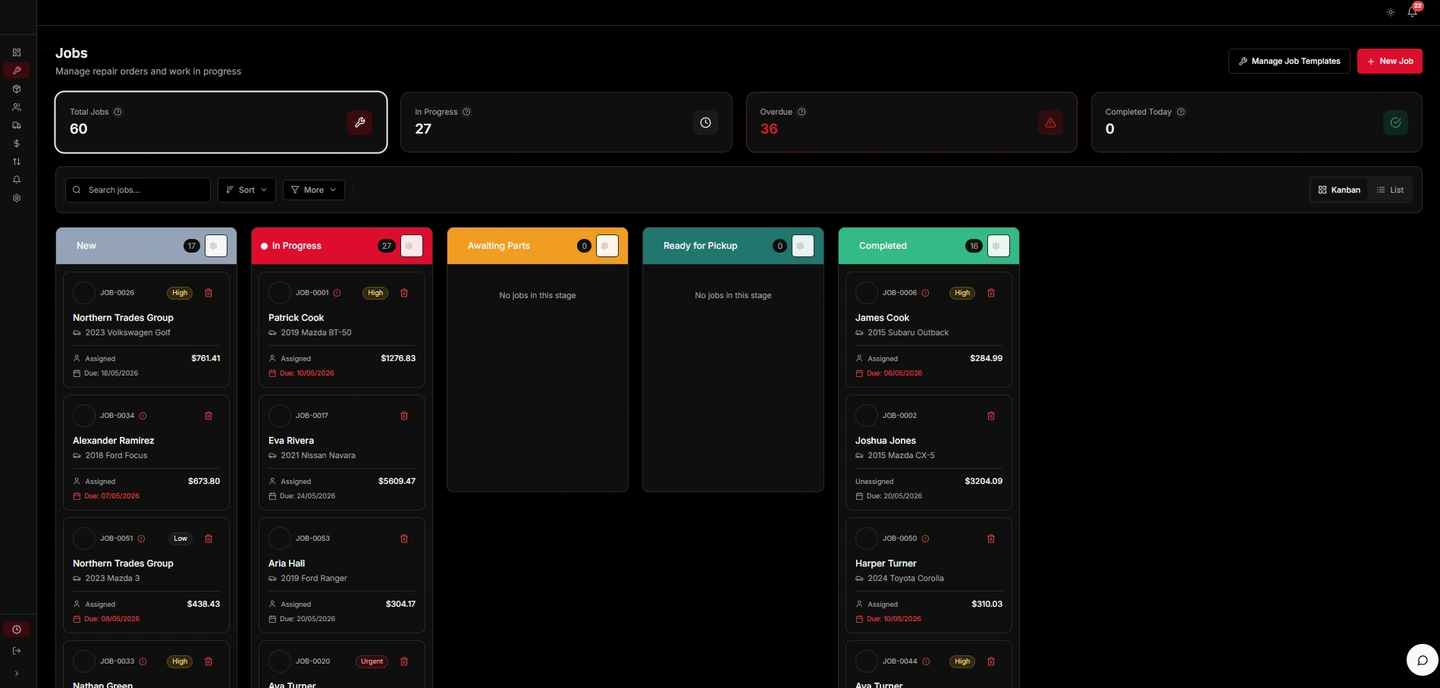Delete JOB-0017 using its trash icon
1440x688 pixels.
pyautogui.click(x=404, y=416)
